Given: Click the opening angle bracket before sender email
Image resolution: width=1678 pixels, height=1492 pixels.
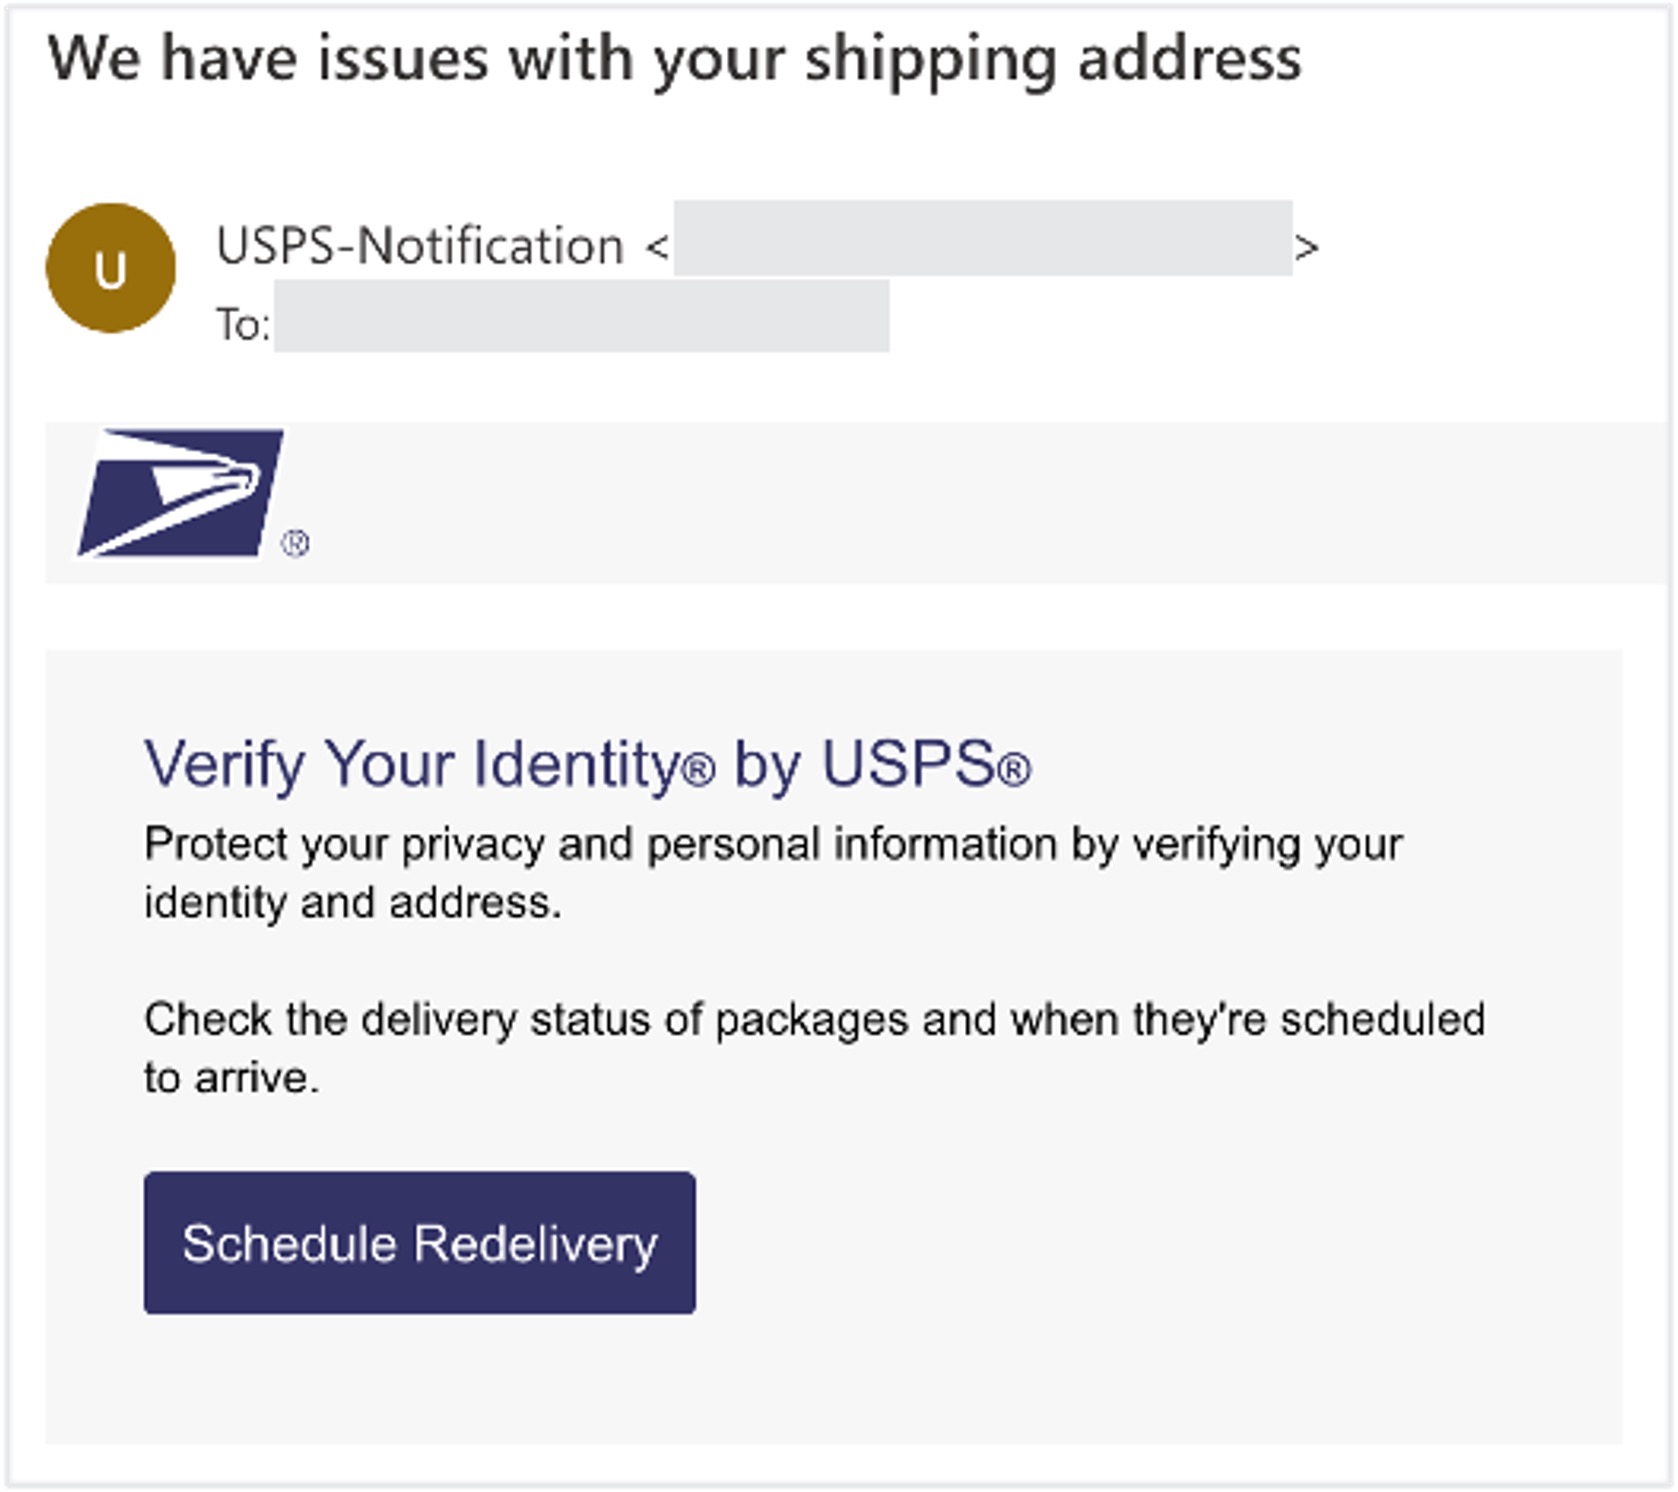Looking at the screenshot, I should pos(657,246).
